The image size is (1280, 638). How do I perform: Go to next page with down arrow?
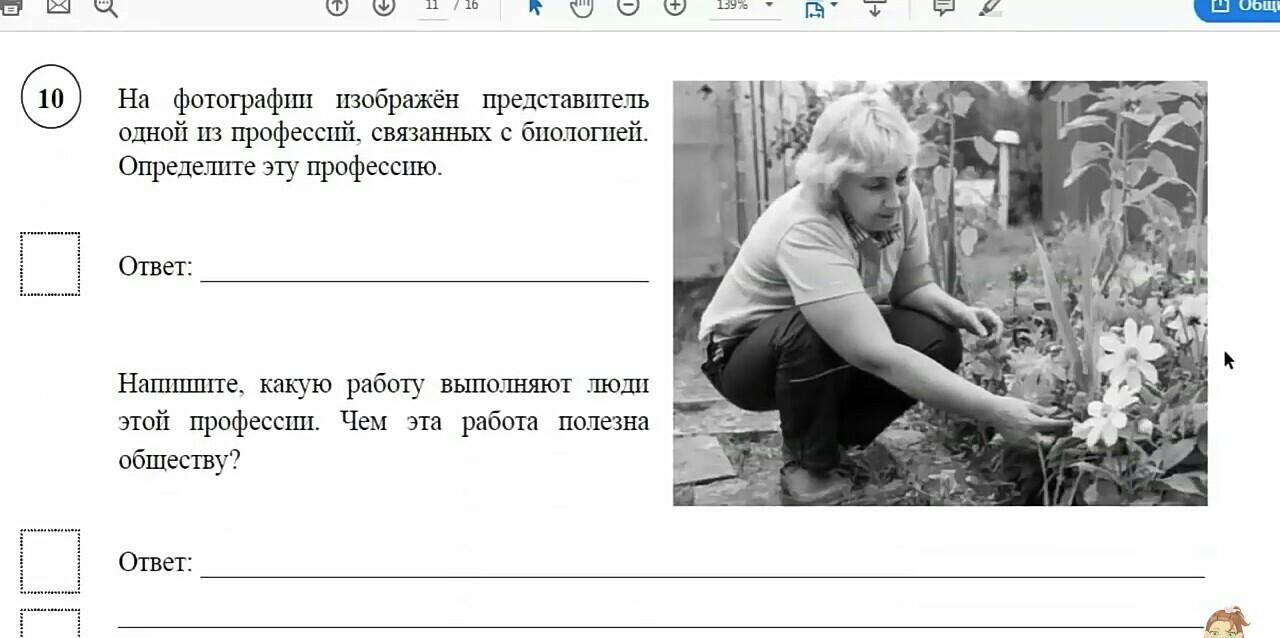click(384, 6)
